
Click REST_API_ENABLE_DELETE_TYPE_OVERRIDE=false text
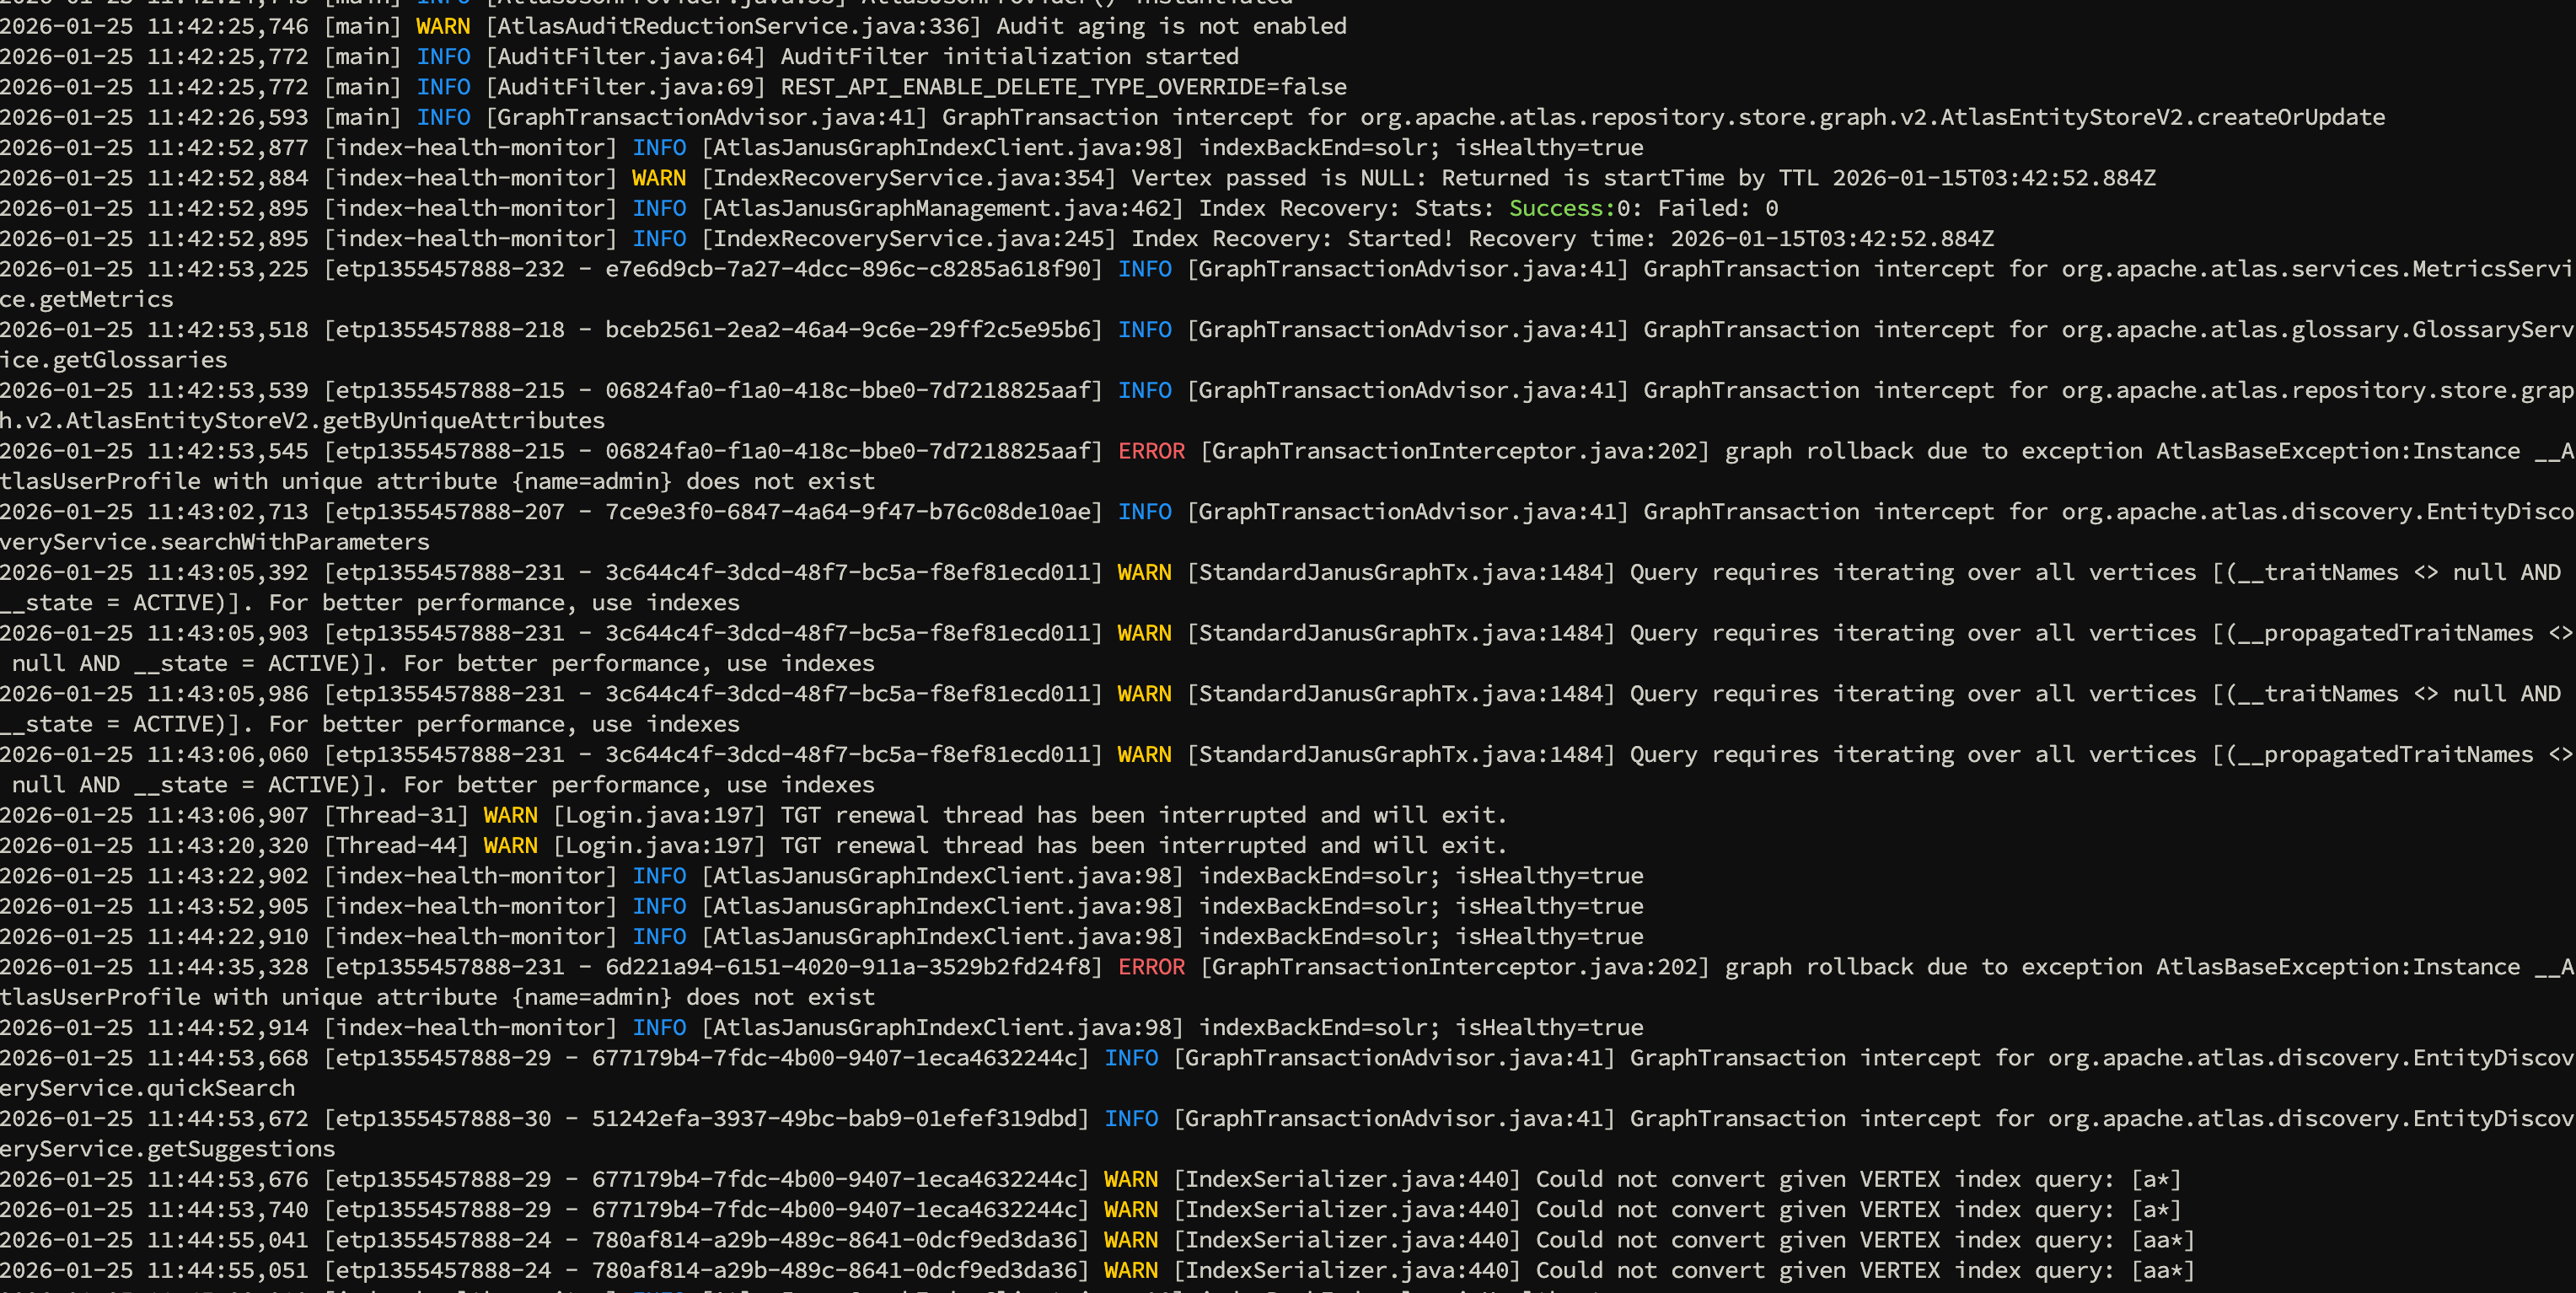point(1063,87)
